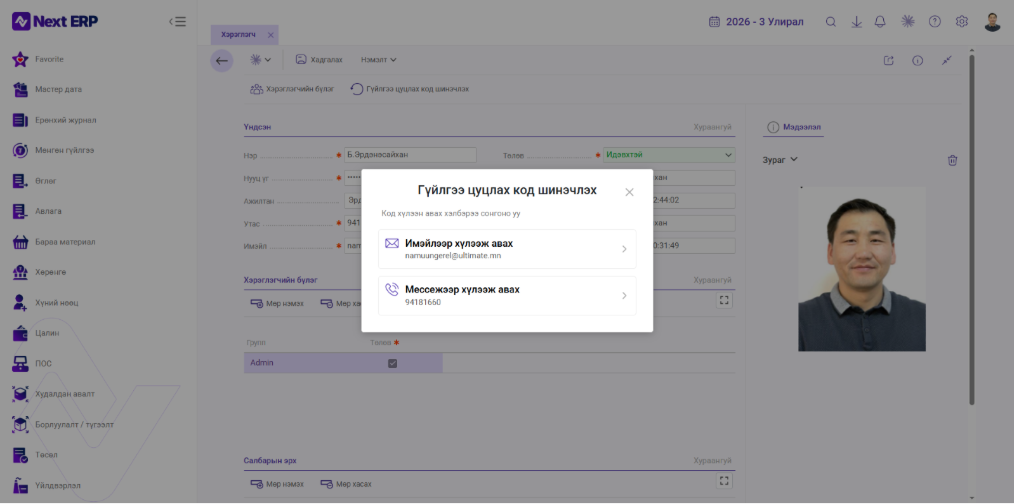The image size is (1014, 504).
Task: Select the Мэдээлэл tab
Action: [793, 127]
